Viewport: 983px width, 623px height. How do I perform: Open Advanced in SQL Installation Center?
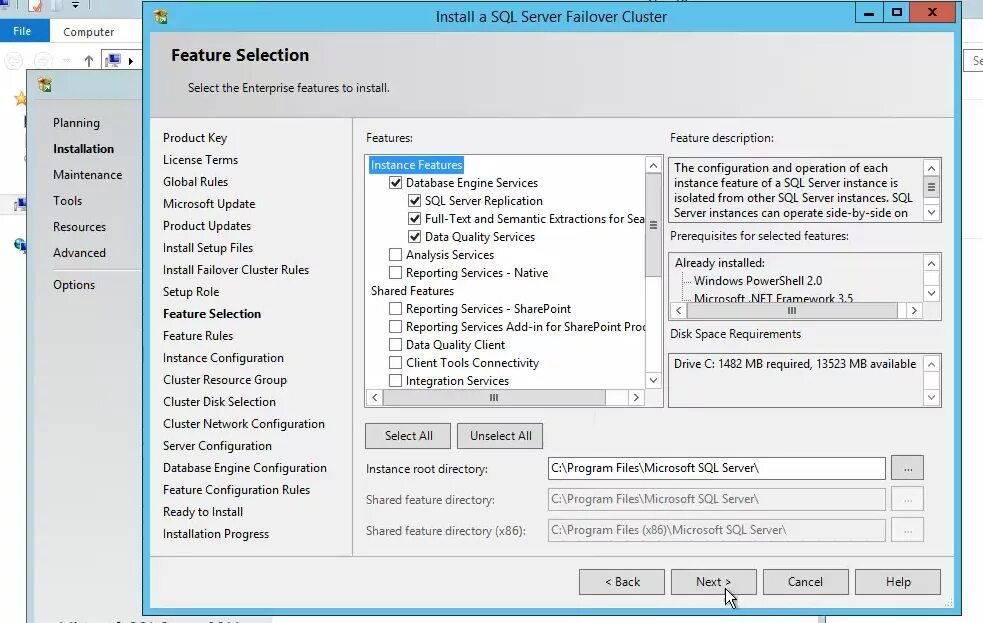79,253
